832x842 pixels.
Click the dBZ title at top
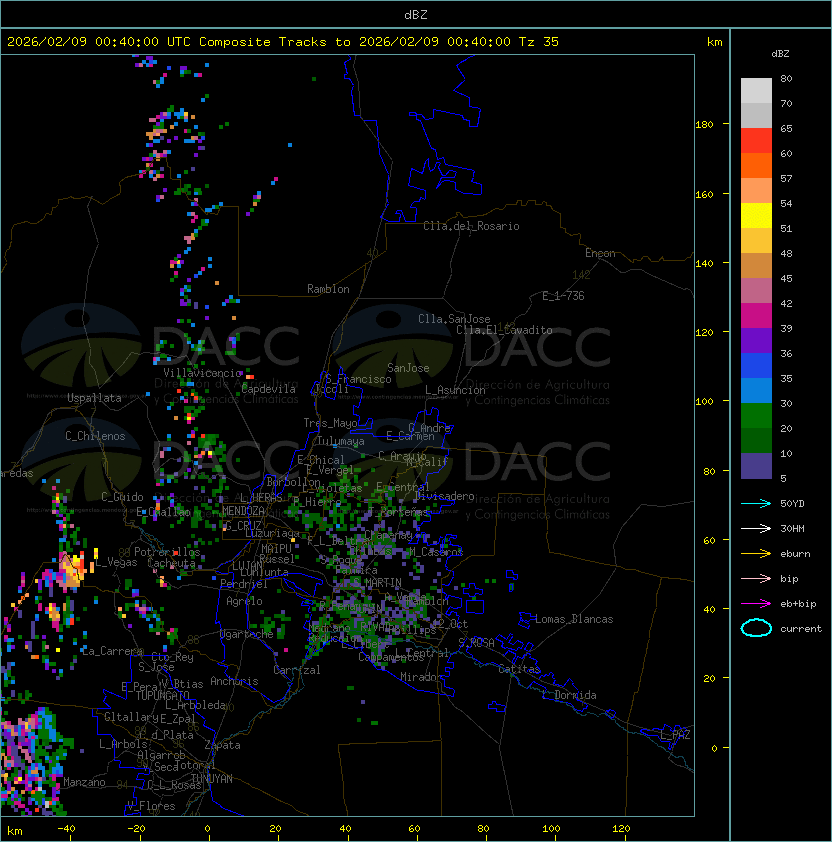416,14
